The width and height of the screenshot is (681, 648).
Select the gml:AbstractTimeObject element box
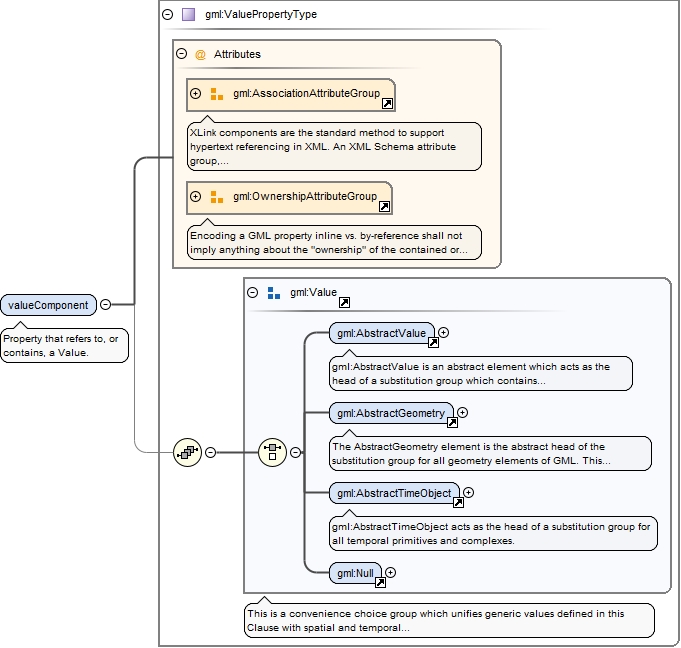pyautogui.click(x=394, y=492)
